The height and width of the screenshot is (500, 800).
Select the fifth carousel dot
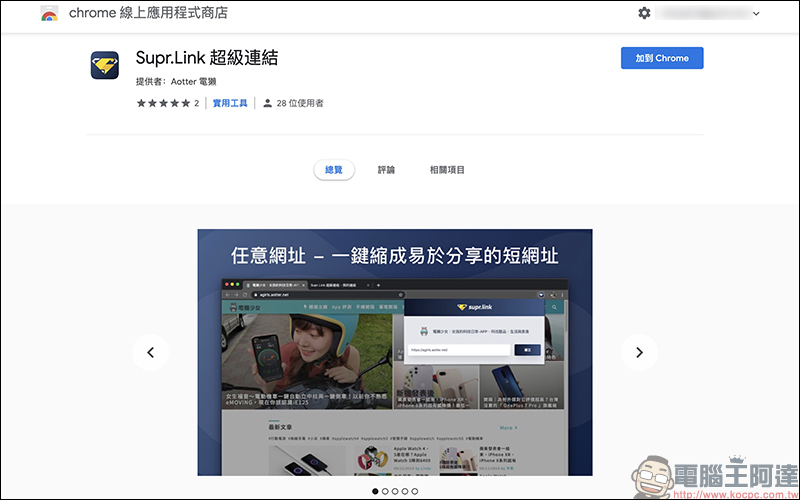coord(415,491)
